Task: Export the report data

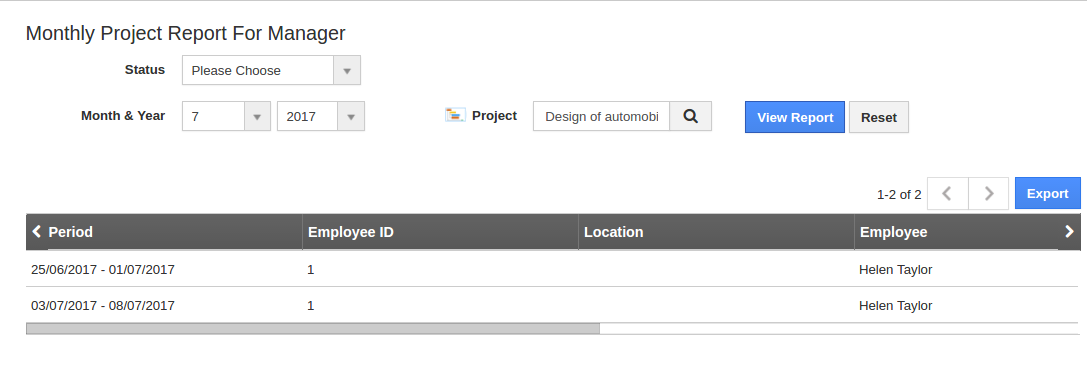Action: 1047,194
